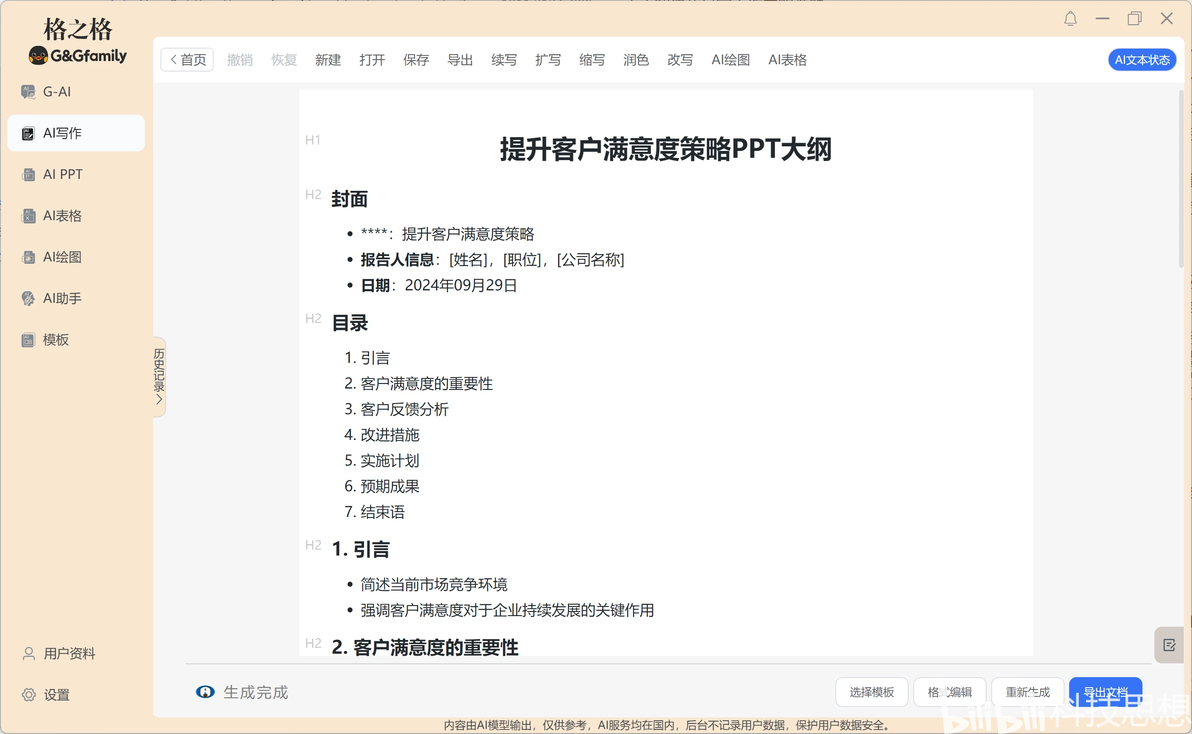This screenshot has width=1192, height=734.
Task: Click the bullet 简述当前市场竞争环境
Action: [x=434, y=584]
